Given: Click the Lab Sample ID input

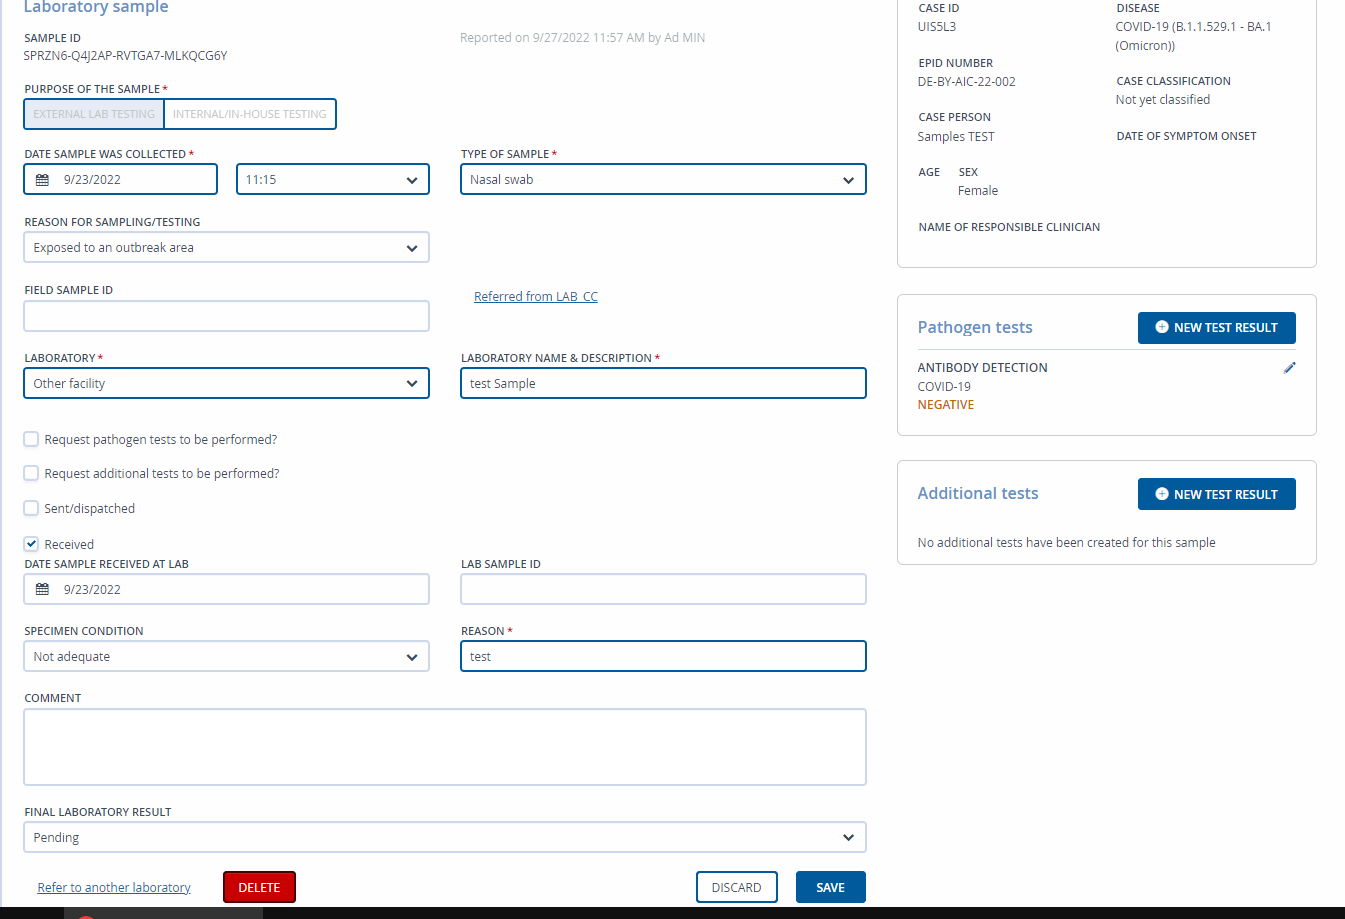Looking at the screenshot, I should pos(663,589).
